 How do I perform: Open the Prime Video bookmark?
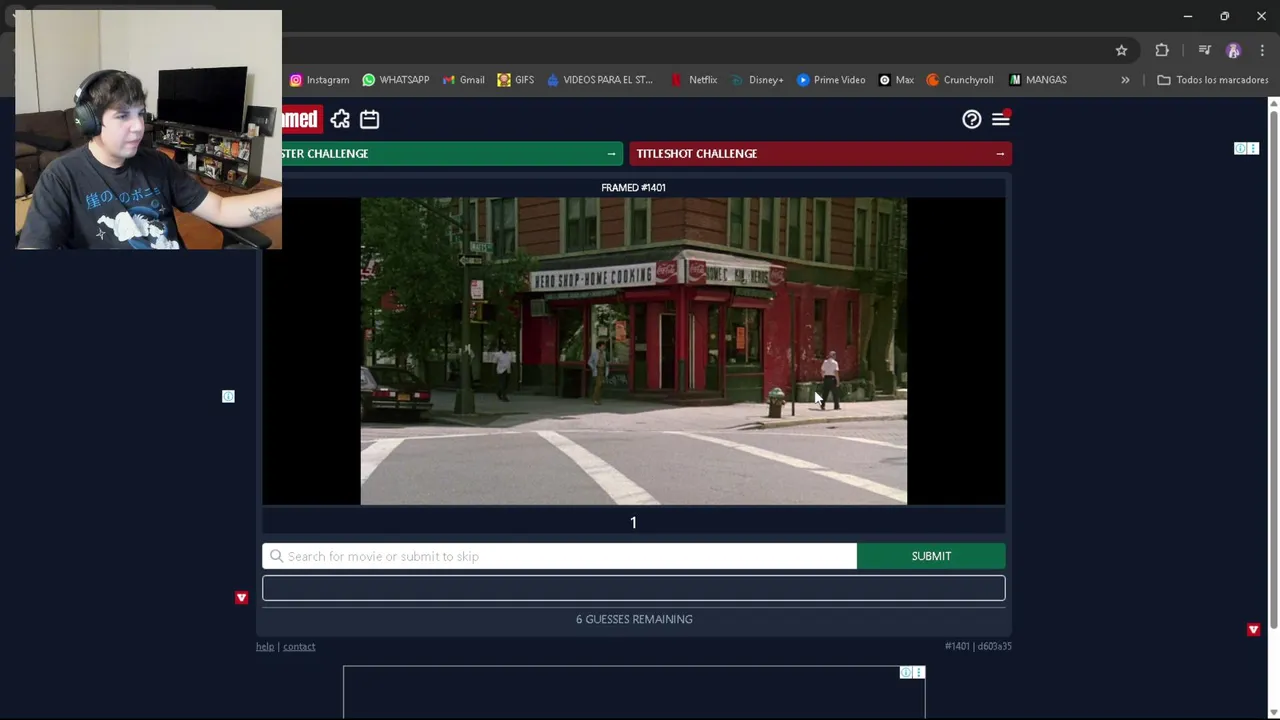(831, 80)
